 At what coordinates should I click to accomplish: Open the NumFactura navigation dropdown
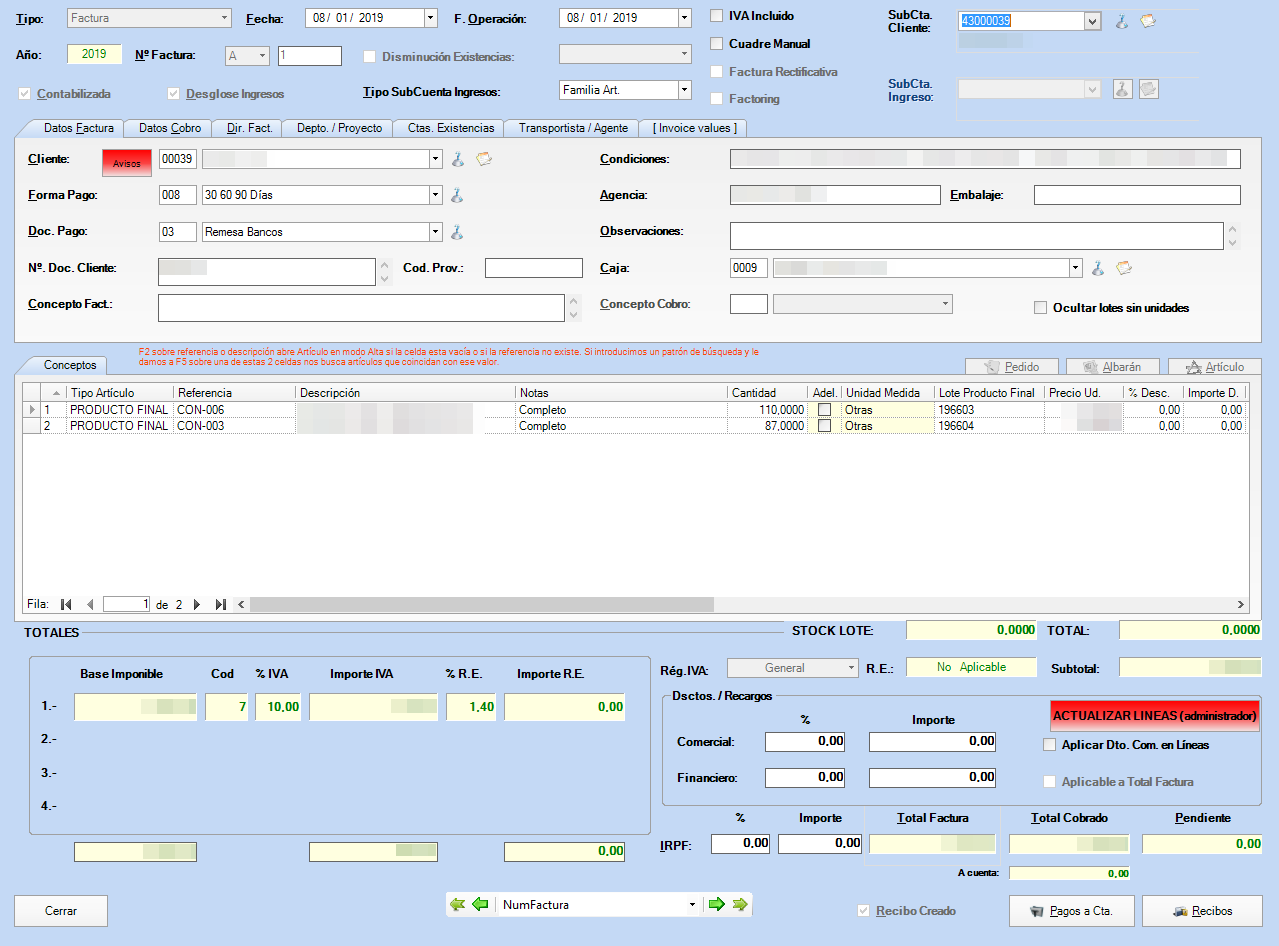[x=693, y=905]
